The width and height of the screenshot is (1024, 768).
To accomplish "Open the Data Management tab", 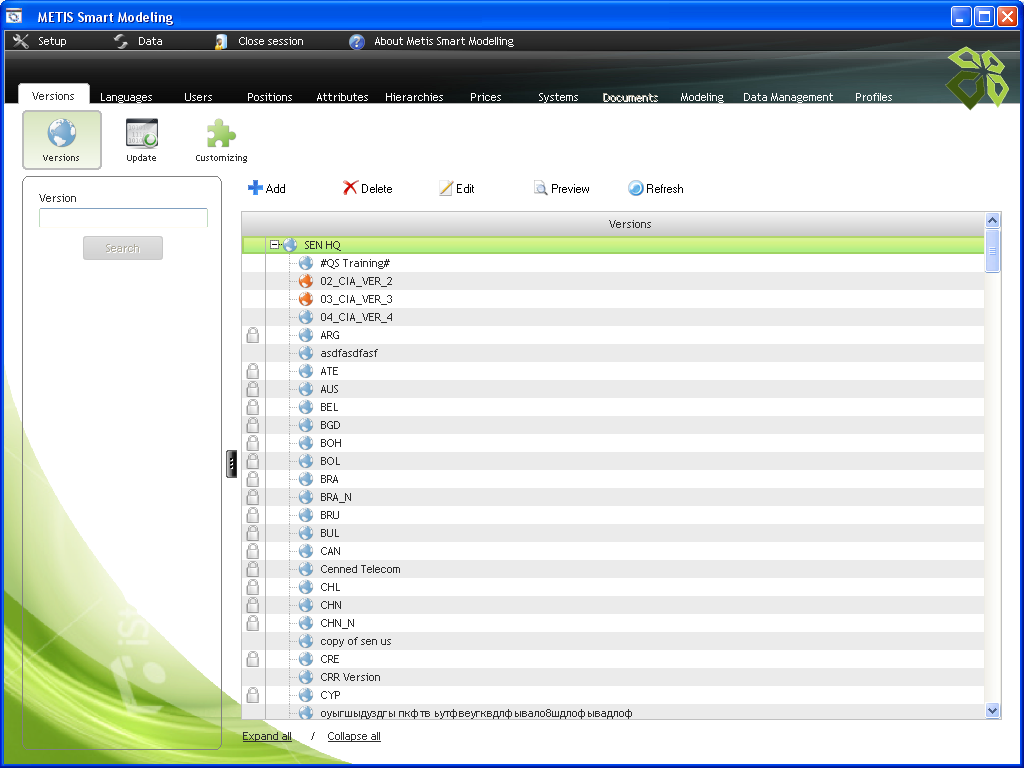I will pyautogui.click(x=788, y=97).
